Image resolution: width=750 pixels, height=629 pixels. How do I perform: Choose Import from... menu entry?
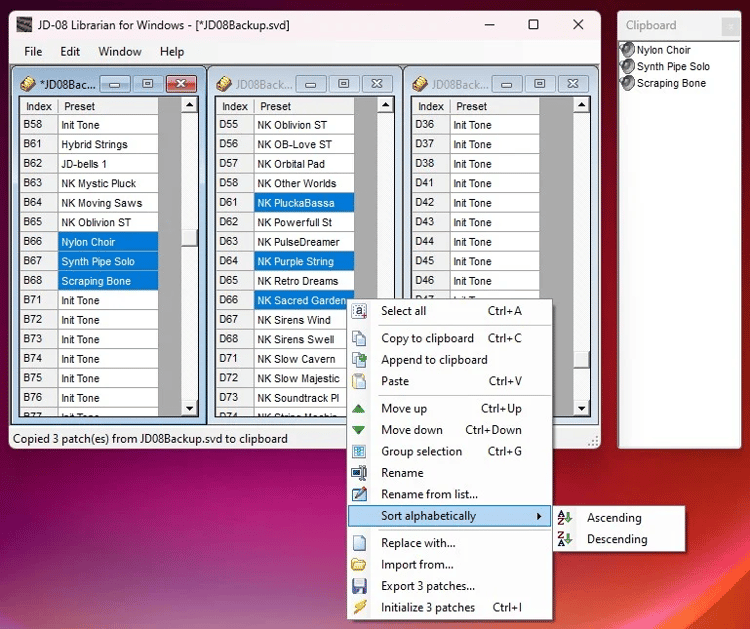point(450,564)
